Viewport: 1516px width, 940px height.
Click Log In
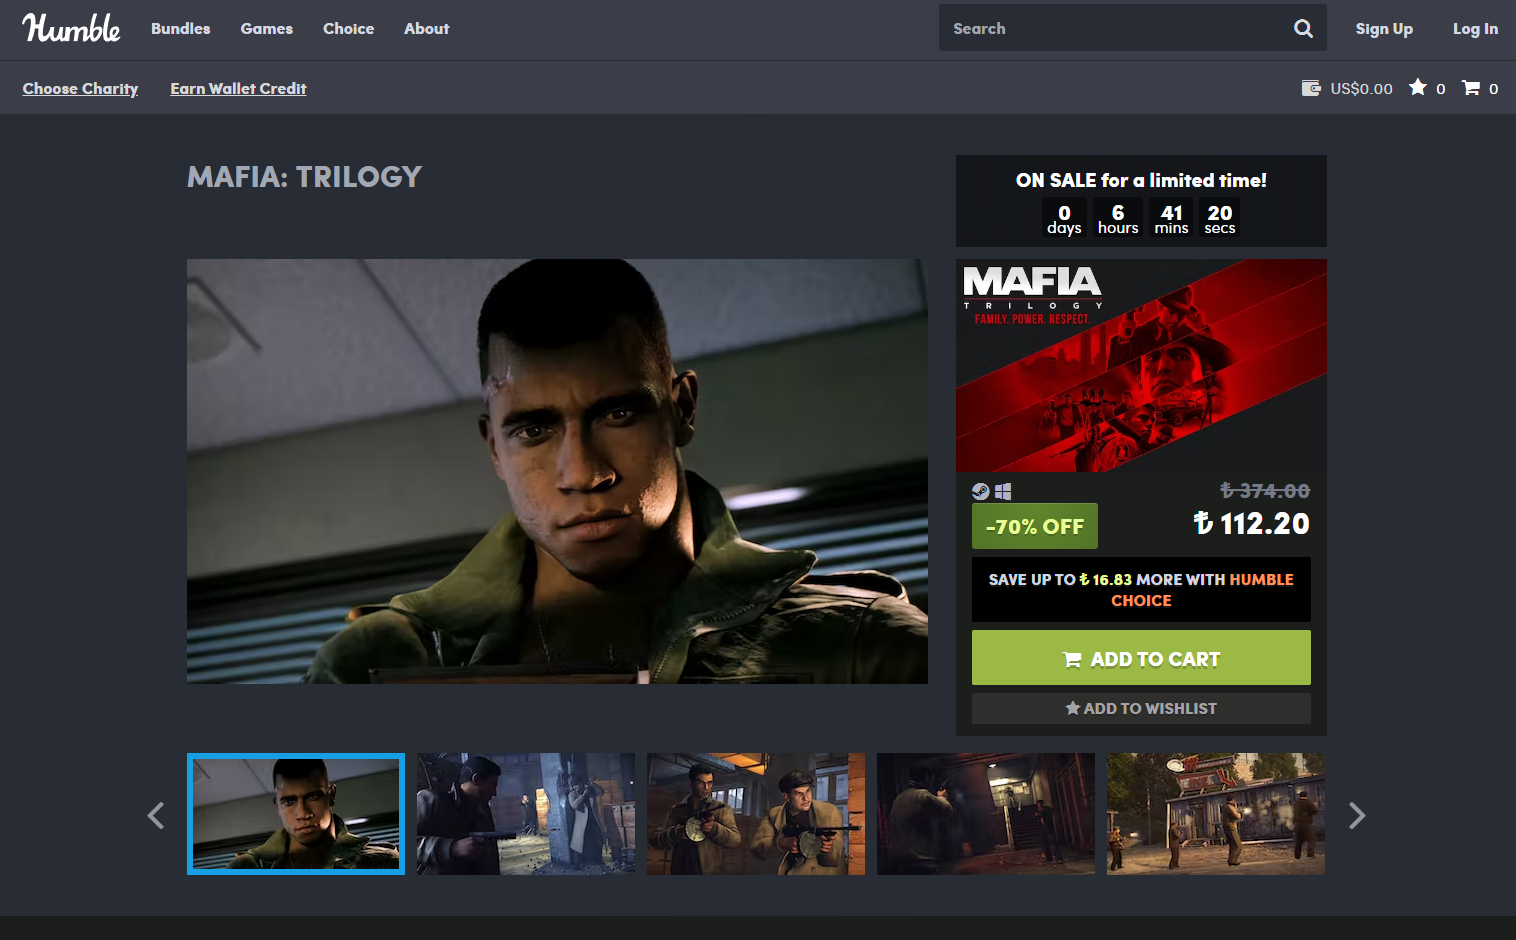(x=1475, y=29)
